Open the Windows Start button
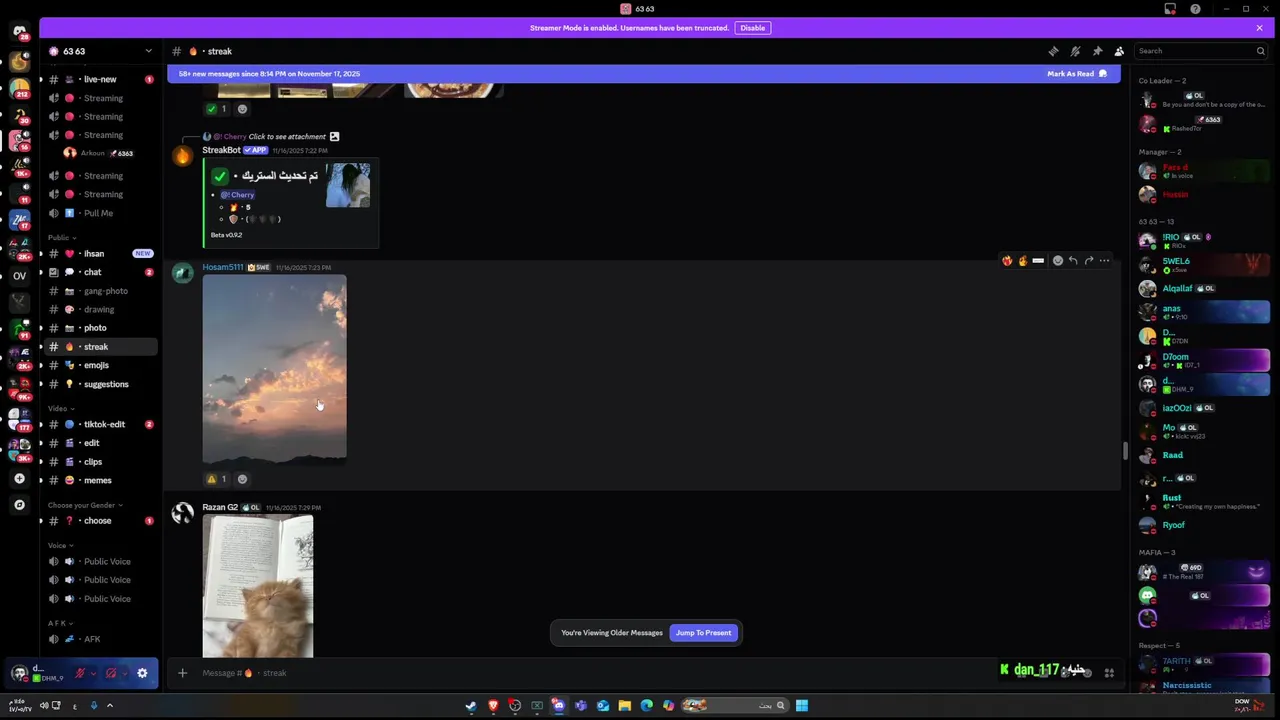 (x=802, y=705)
